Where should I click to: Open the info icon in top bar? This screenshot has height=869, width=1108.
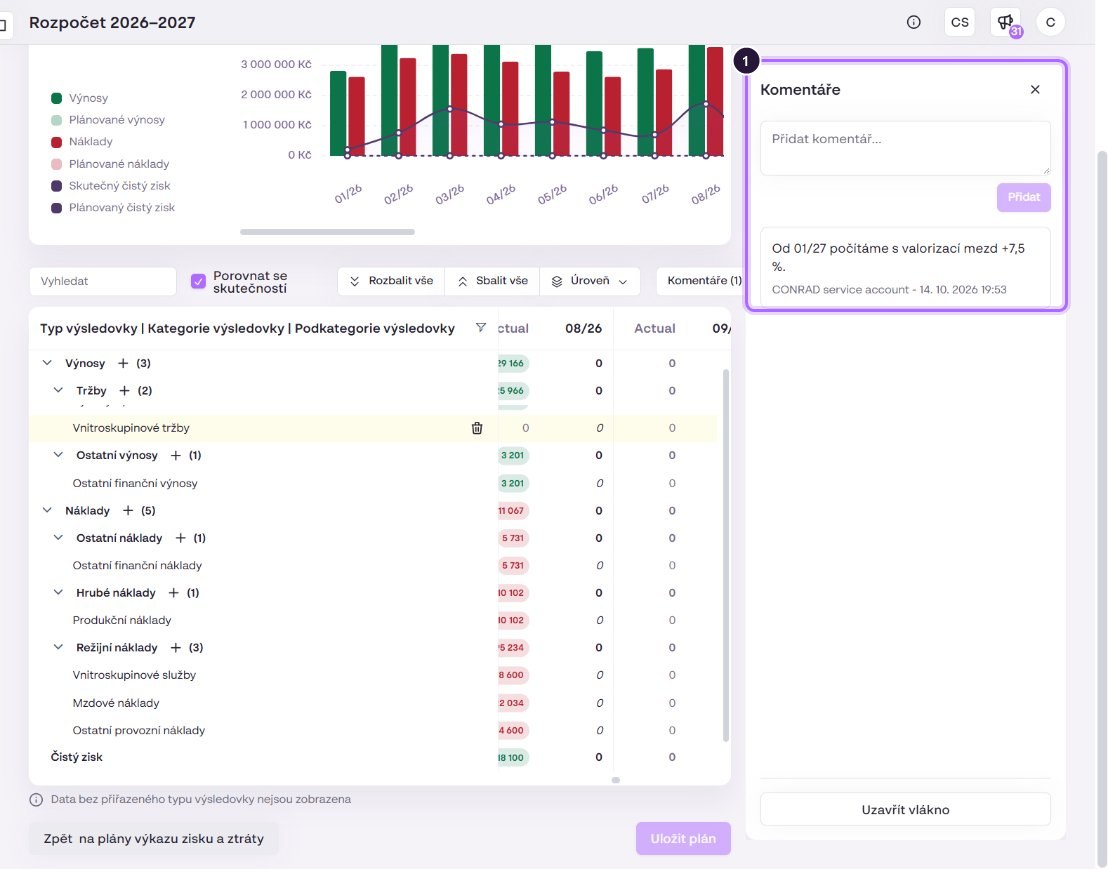[914, 22]
